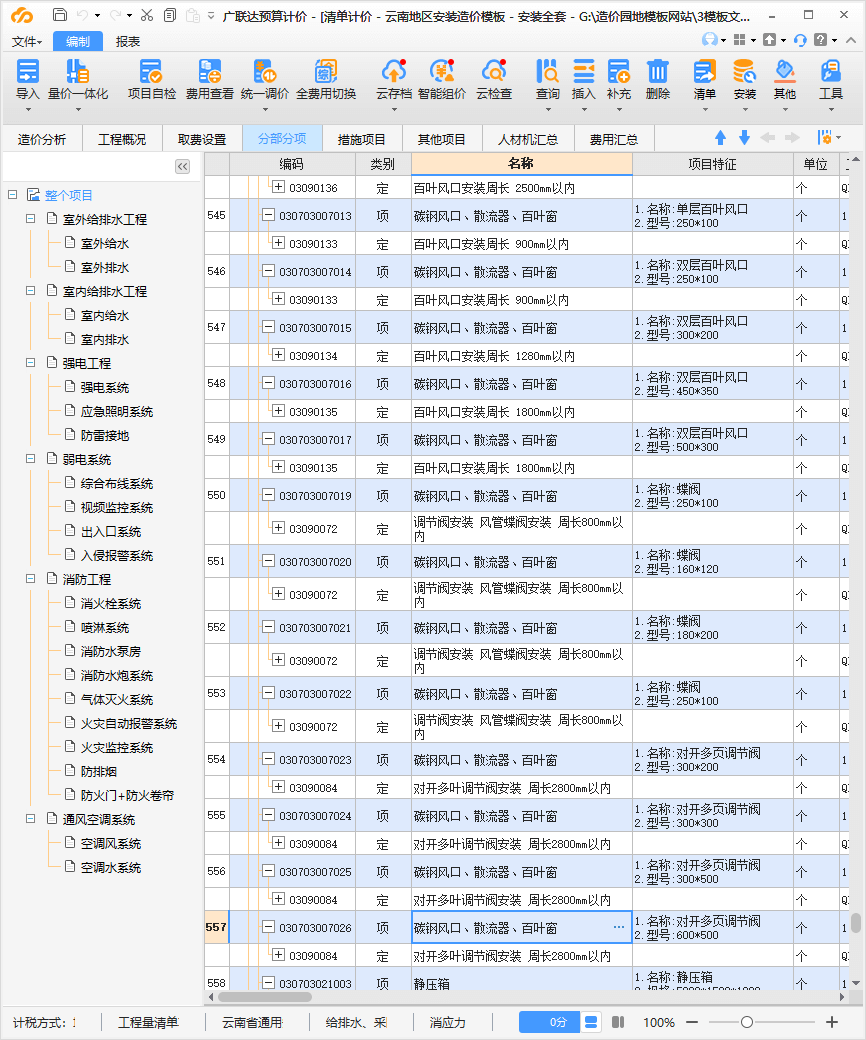Switch to the 措施项目 tab
Viewport: 866px width, 1040px height.
click(x=361, y=139)
